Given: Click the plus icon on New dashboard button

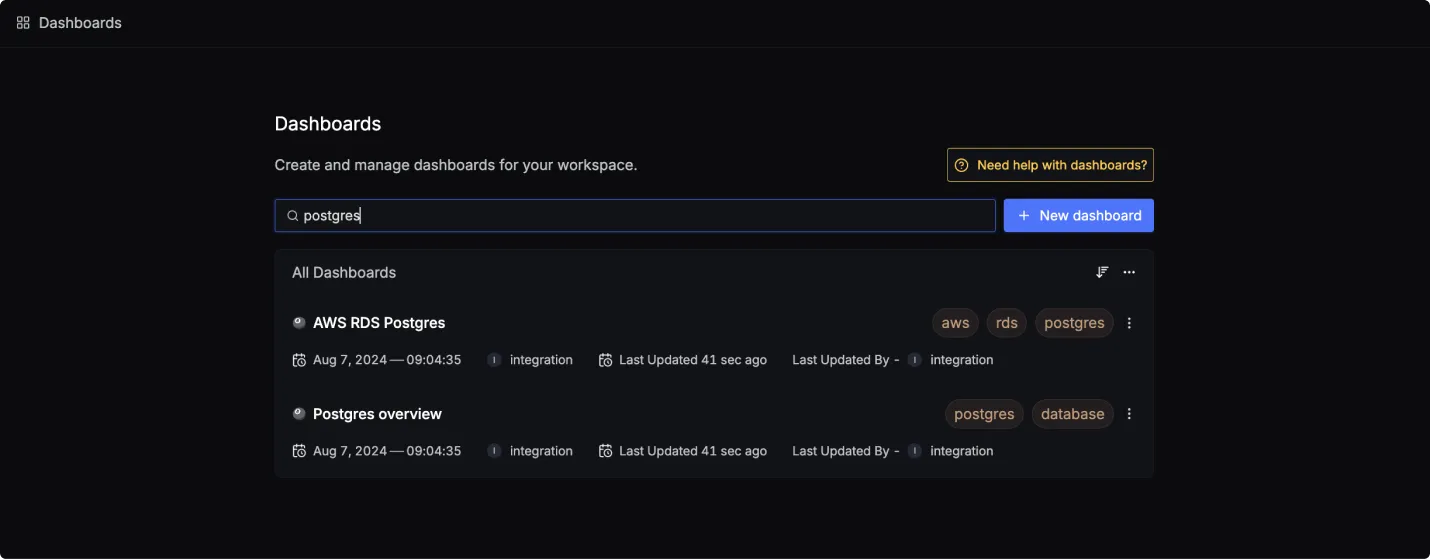Looking at the screenshot, I should tap(1024, 215).
